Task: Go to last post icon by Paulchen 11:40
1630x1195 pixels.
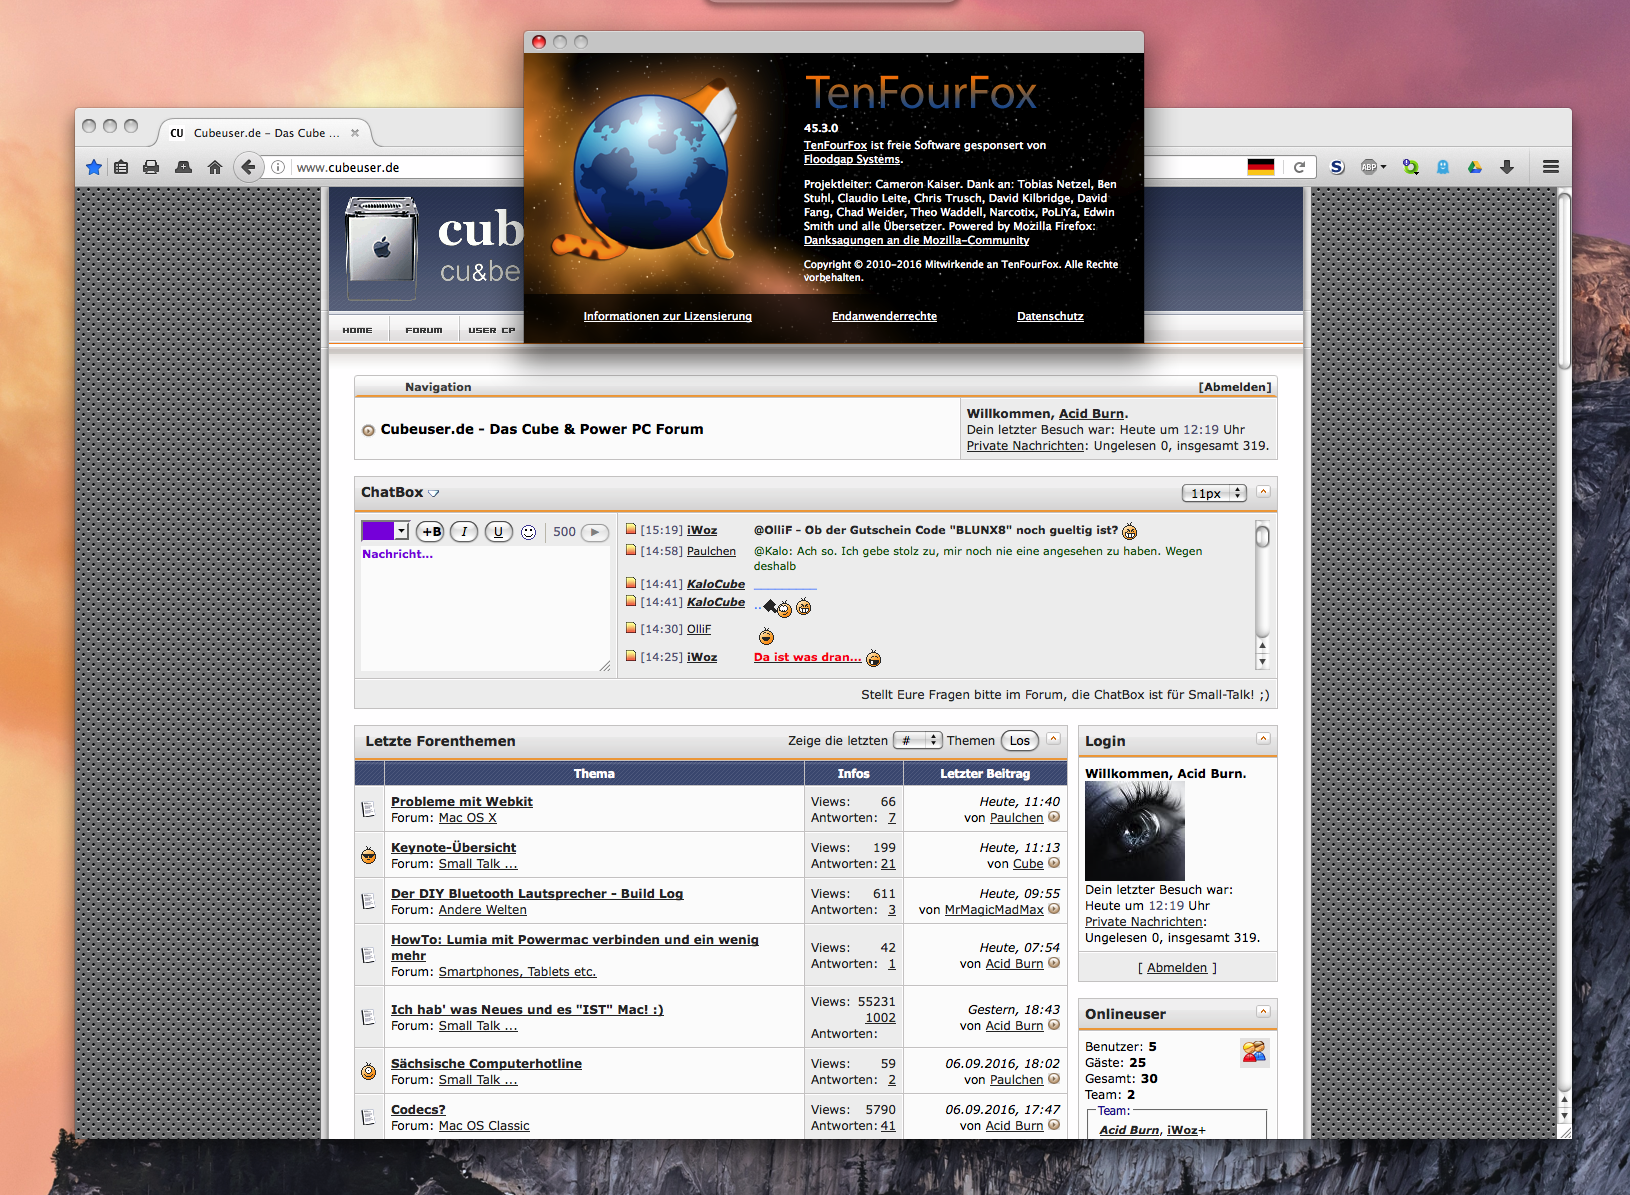Action: click(1054, 817)
